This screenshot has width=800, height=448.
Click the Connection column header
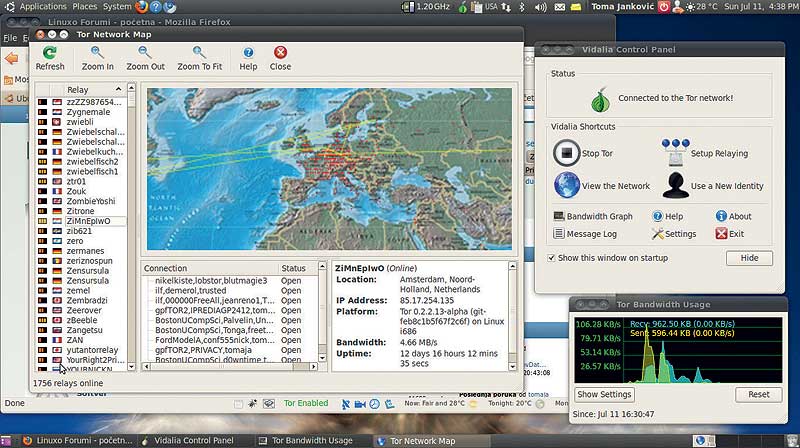click(210, 268)
